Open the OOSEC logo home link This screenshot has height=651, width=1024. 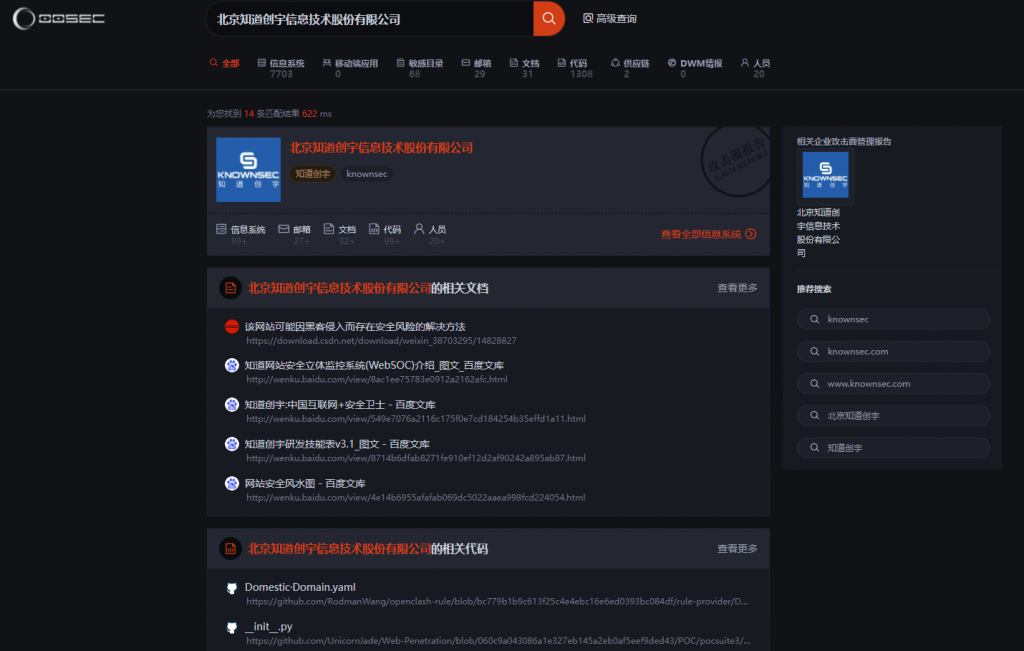coord(59,18)
